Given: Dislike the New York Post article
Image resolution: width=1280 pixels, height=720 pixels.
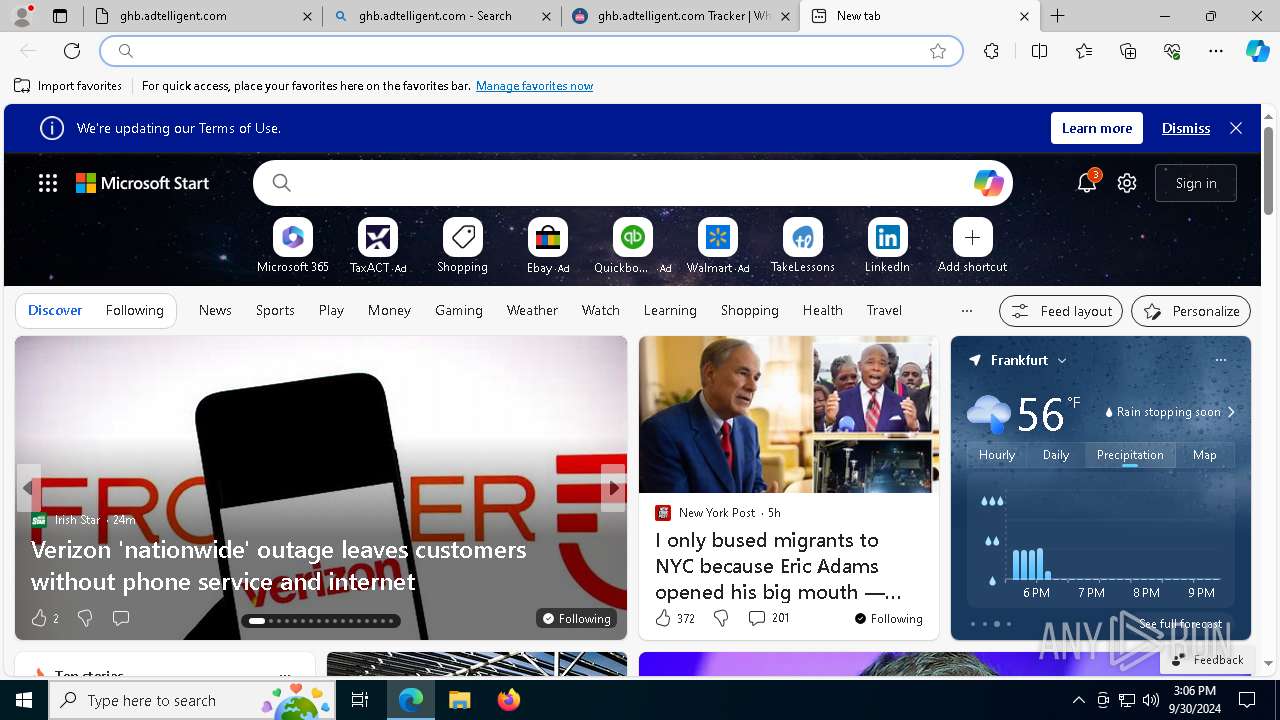Looking at the screenshot, I should tap(721, 619).
